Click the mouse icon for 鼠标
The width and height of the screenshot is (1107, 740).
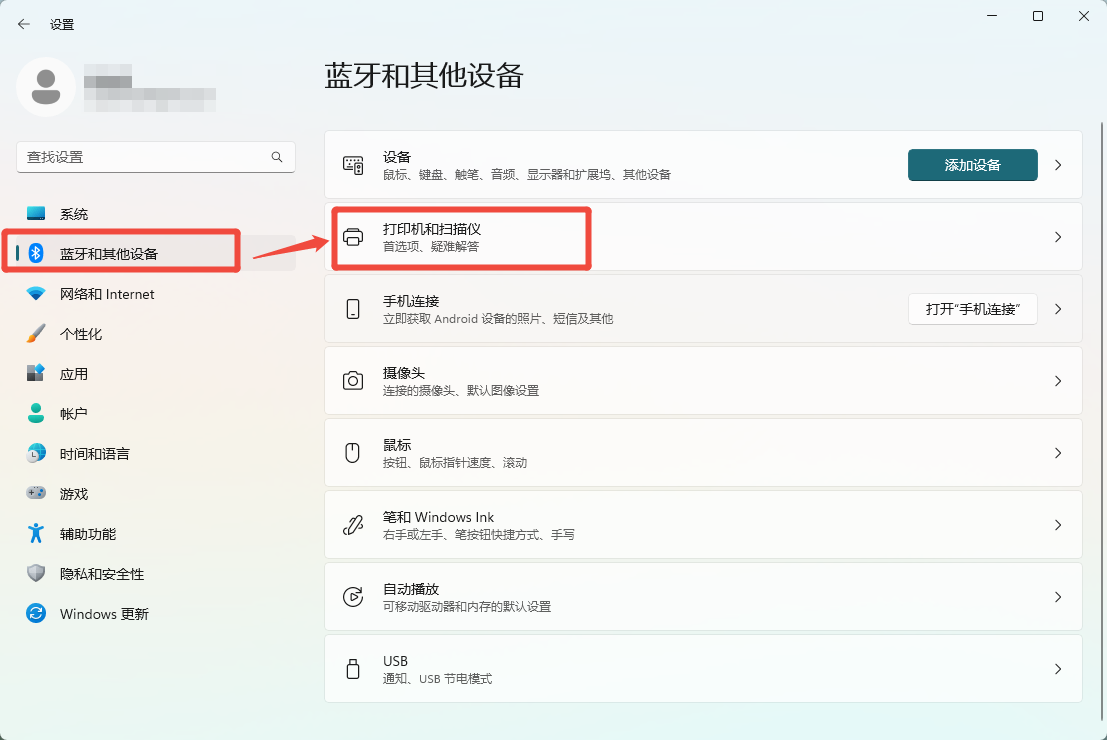click(352, 453)
